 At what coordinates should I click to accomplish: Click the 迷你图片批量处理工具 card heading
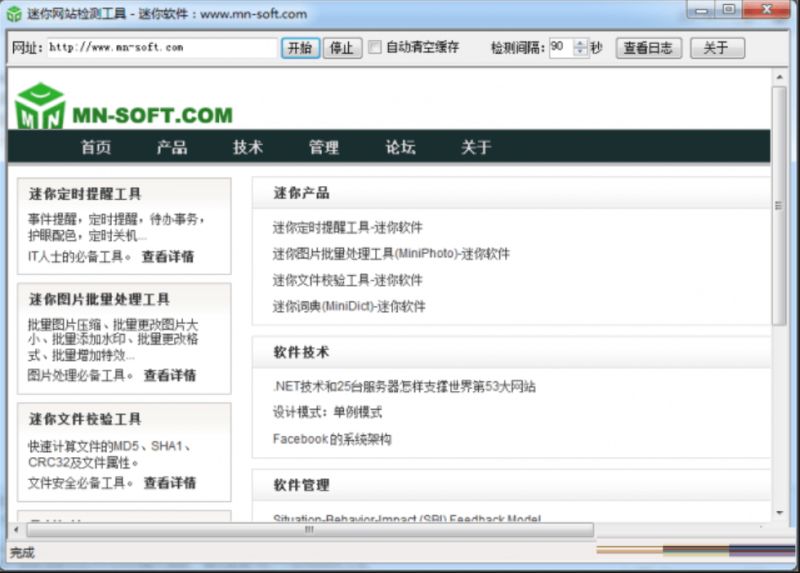[99, 300]
